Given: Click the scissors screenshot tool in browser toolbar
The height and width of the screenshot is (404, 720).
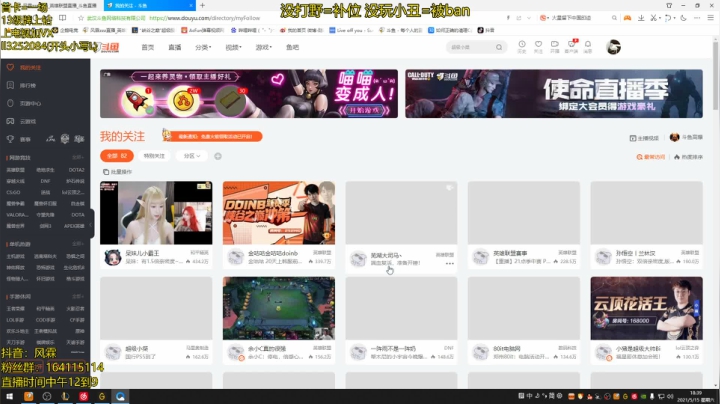Looking at the screenshot, I should tap(653, 18).
